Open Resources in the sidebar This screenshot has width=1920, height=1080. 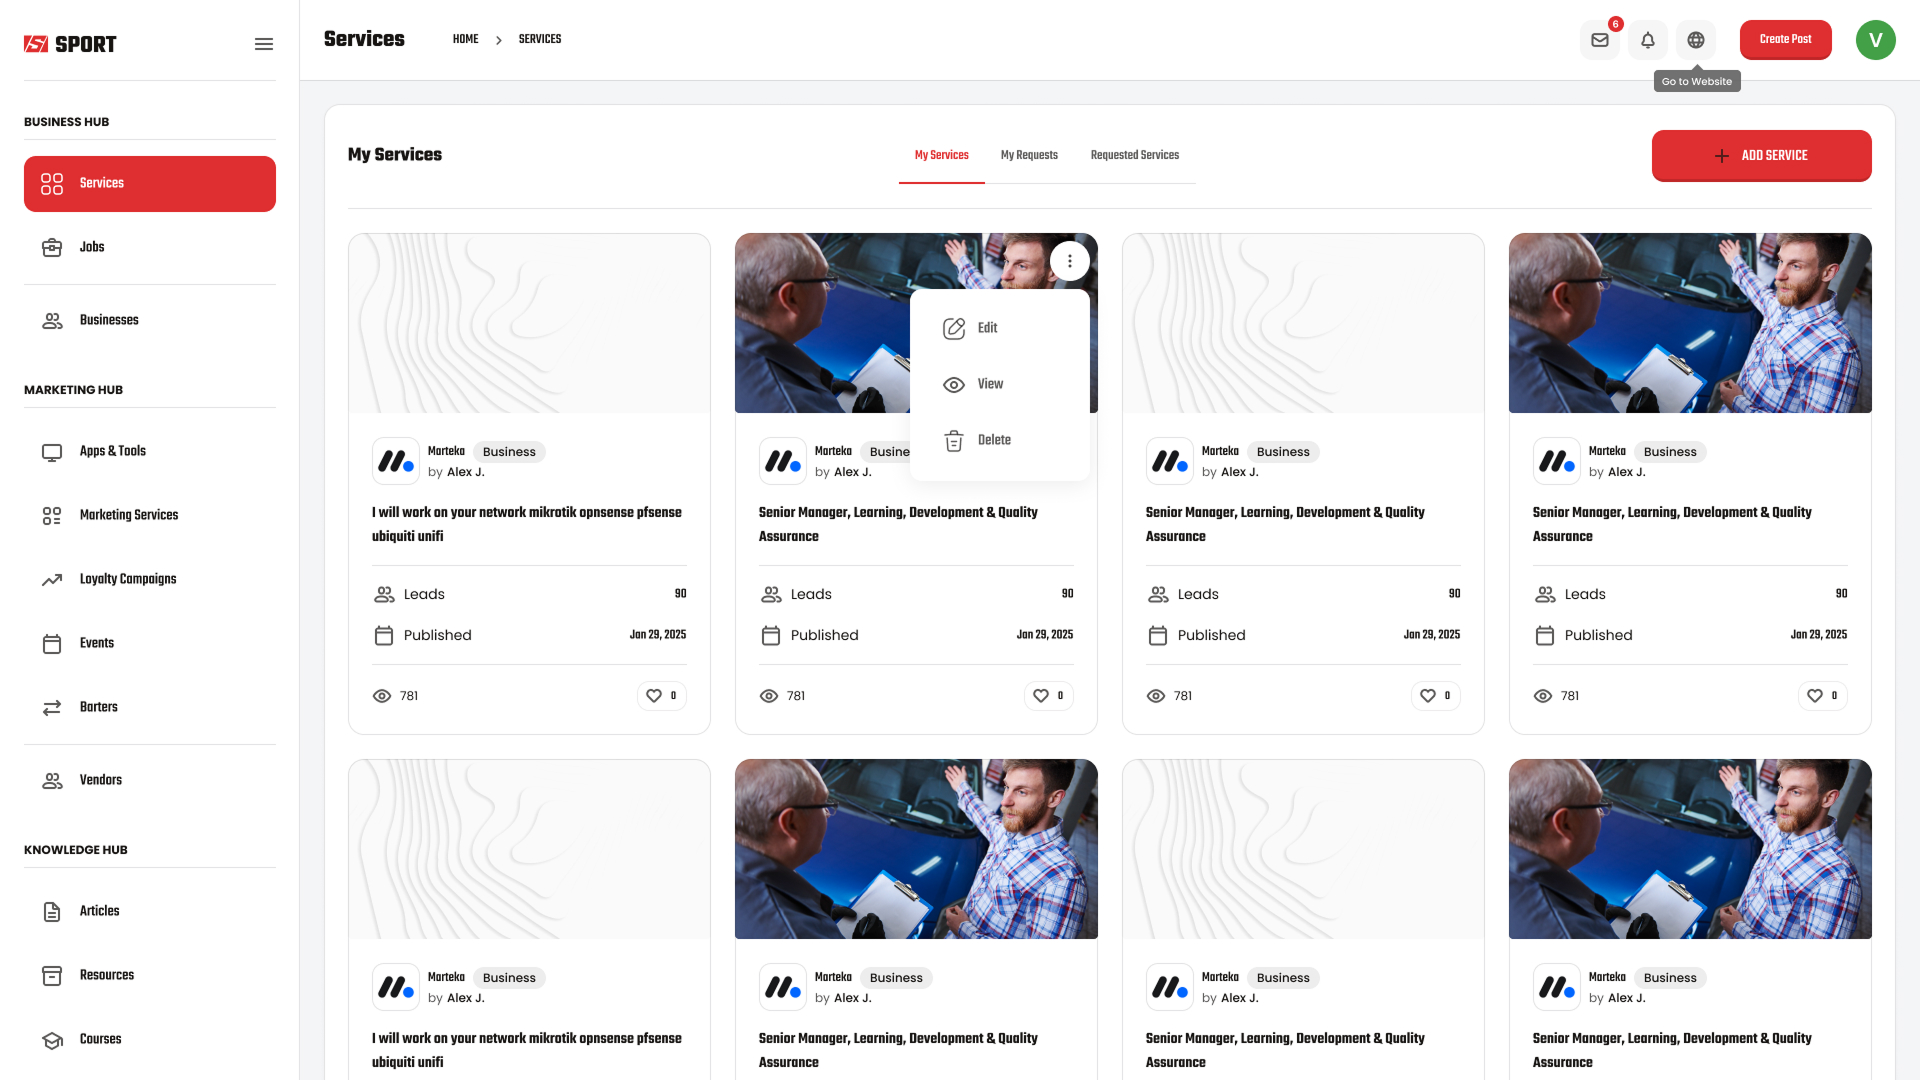(x=150, y=975)
